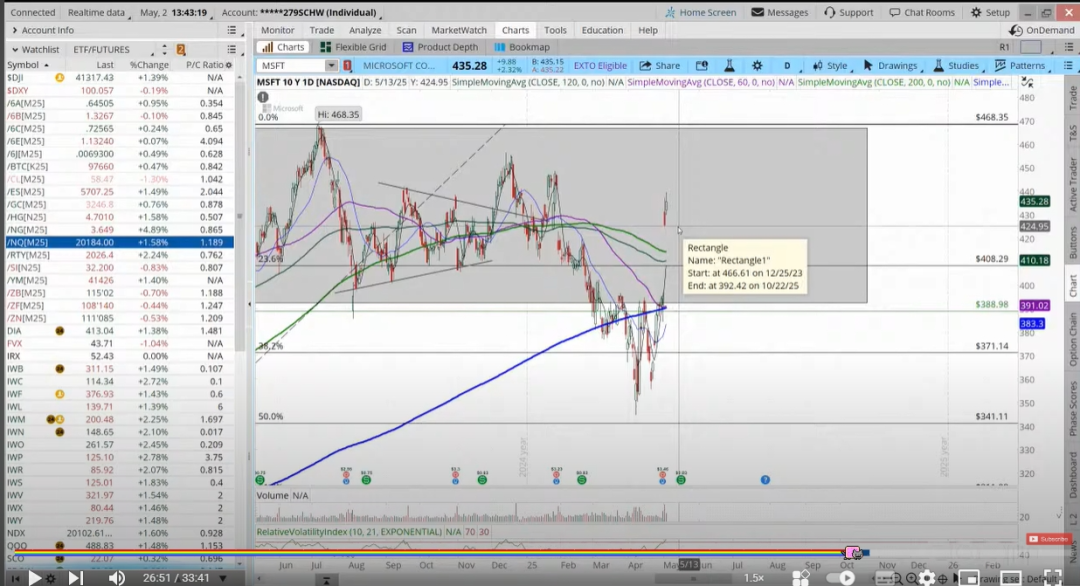Switch to the Analyze tab
Screen dimensions: 1080x586
[365, 30]
